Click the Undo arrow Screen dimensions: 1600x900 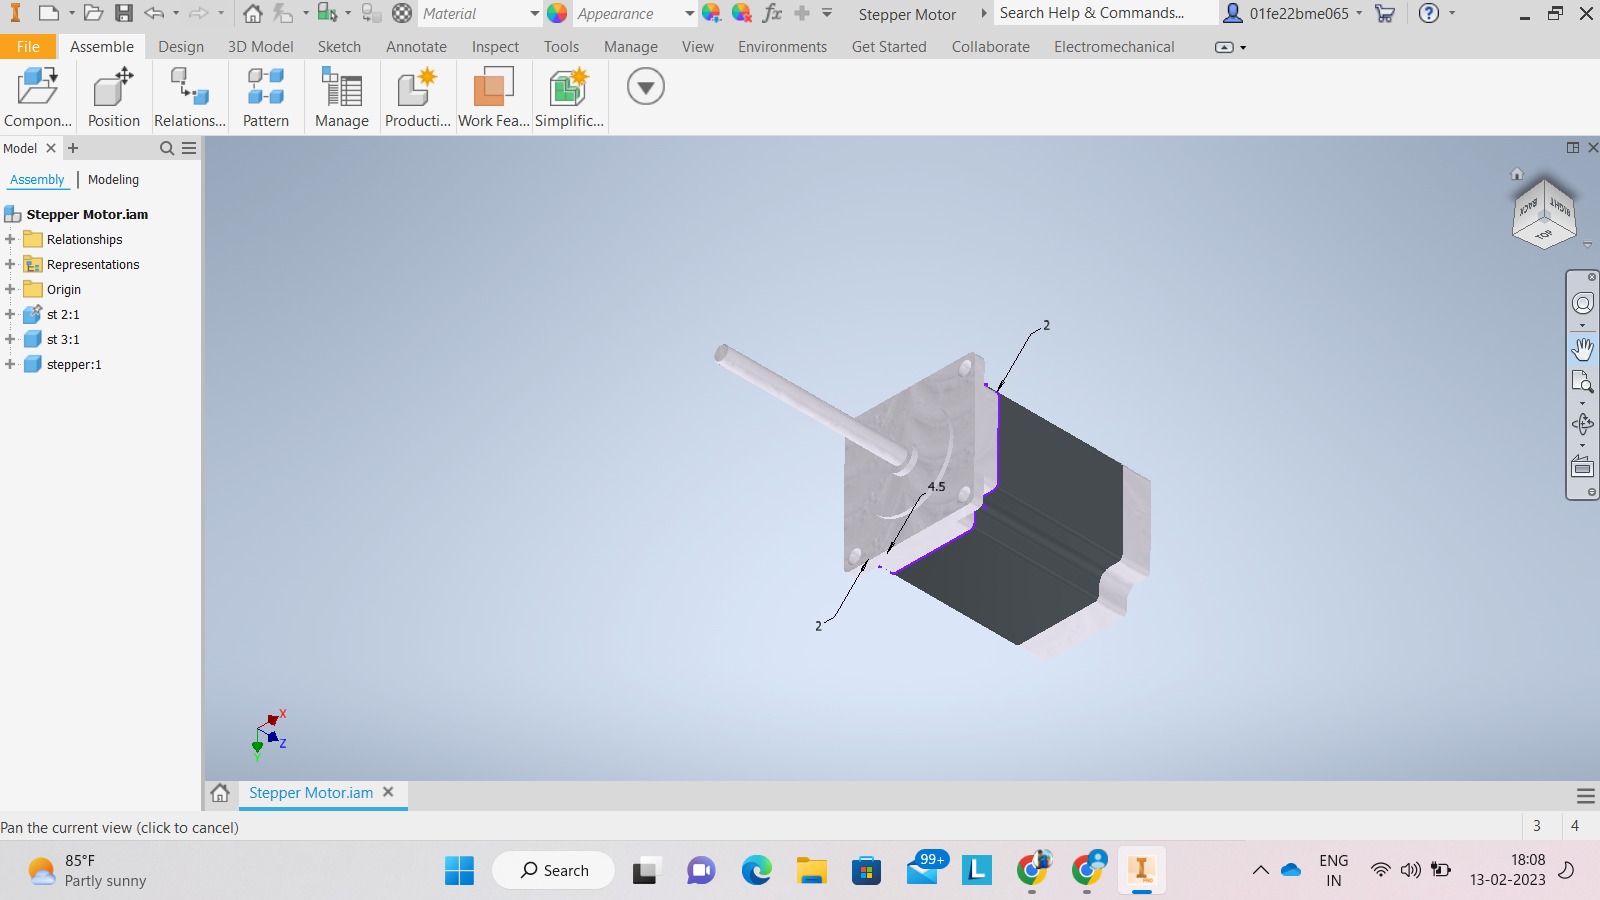[x=154, y=13]
